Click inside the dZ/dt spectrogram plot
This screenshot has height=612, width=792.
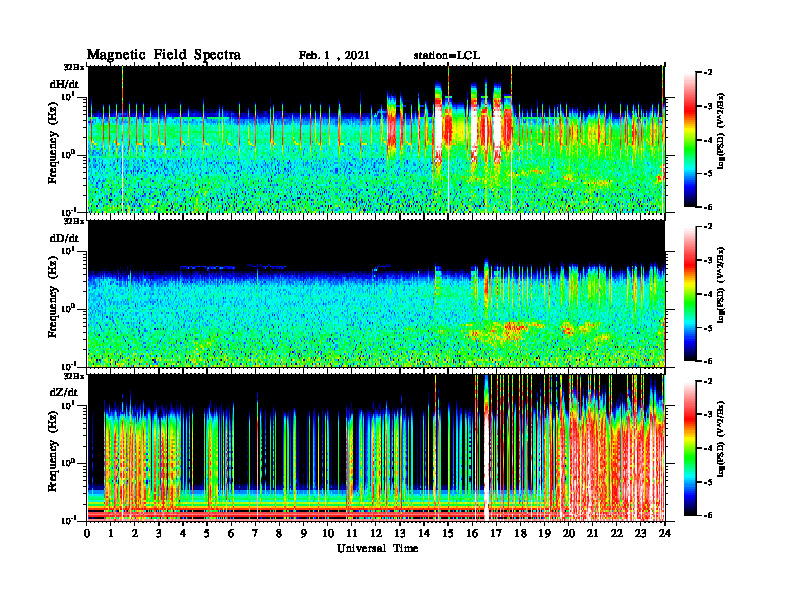376,448
